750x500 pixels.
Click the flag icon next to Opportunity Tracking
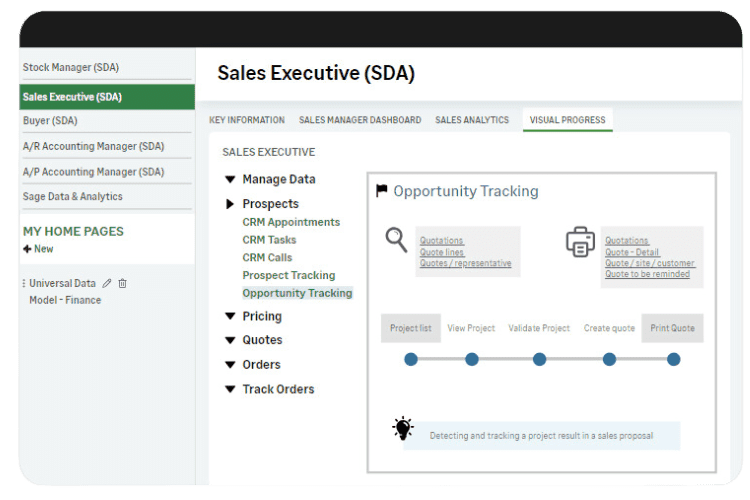pyautogui.click(x=381, y=191)
